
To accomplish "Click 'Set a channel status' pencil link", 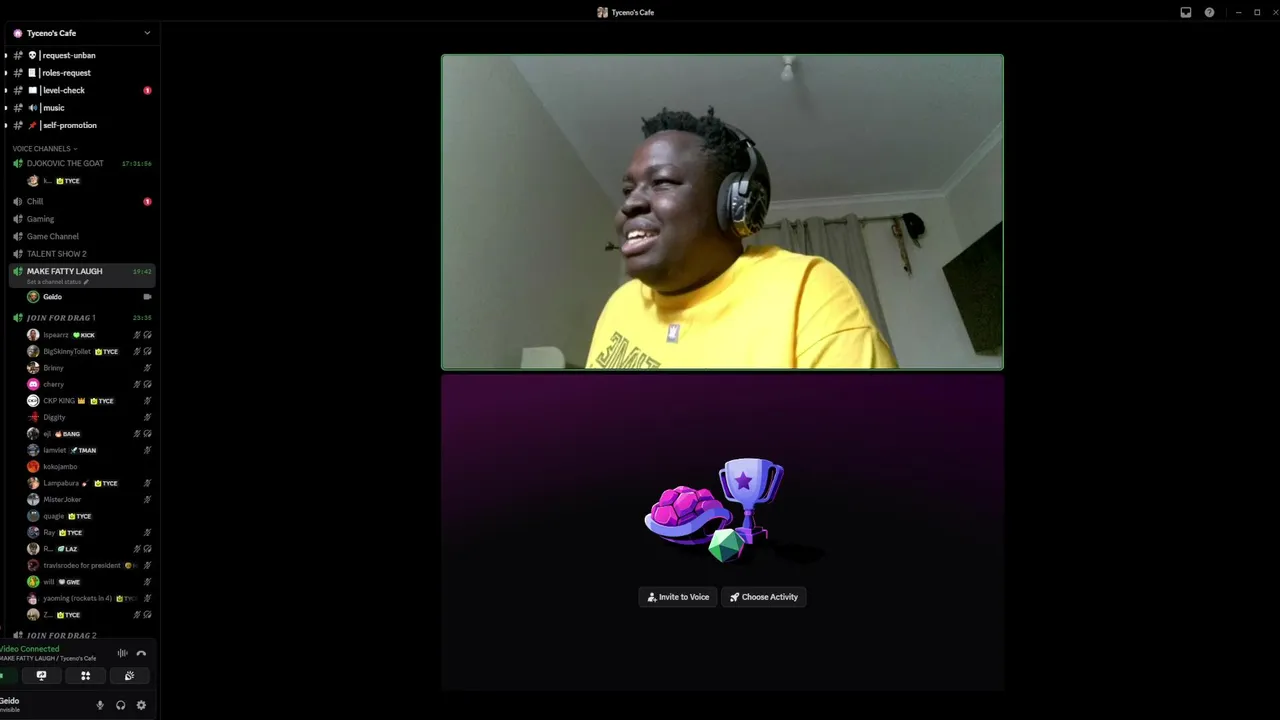I will tap(58, 282).
